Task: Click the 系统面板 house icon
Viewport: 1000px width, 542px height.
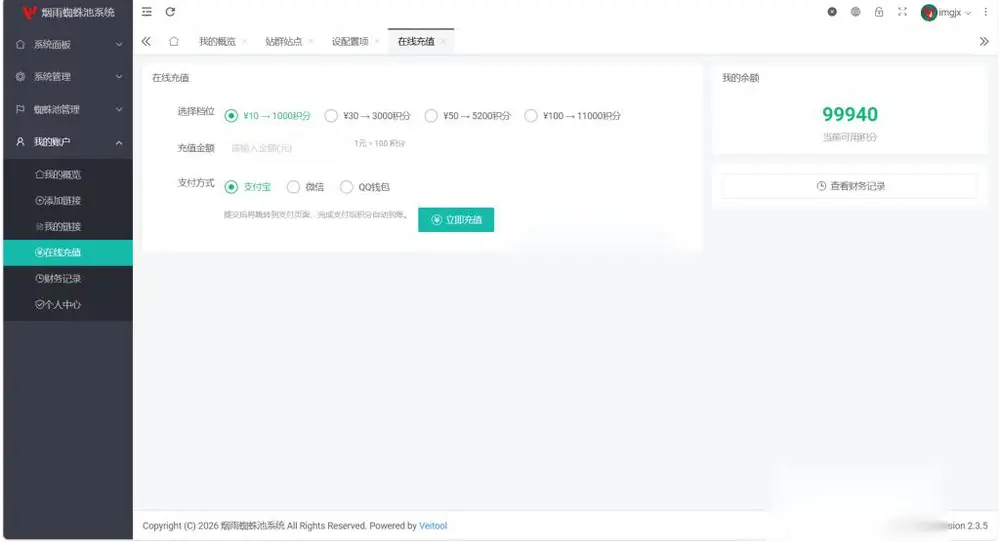Action: 20,45
